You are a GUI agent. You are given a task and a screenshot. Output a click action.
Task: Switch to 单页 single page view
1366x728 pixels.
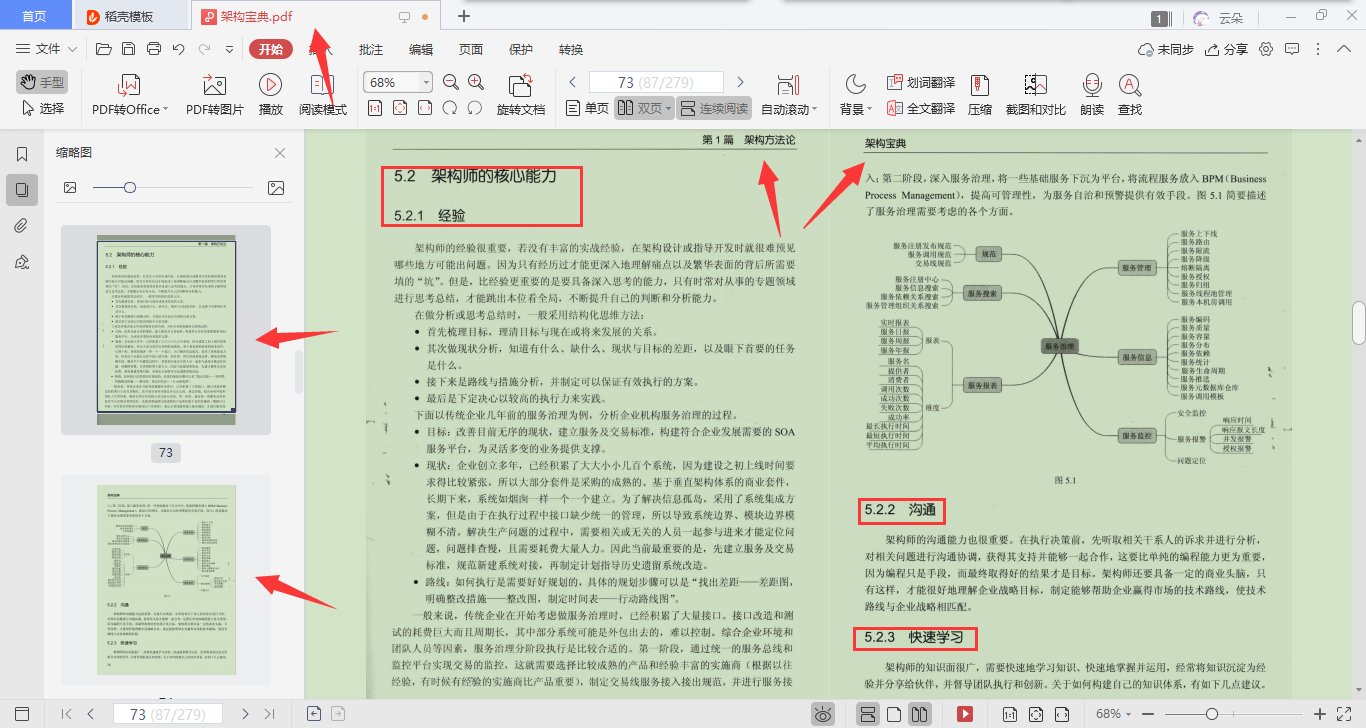[x=587, y=108]
